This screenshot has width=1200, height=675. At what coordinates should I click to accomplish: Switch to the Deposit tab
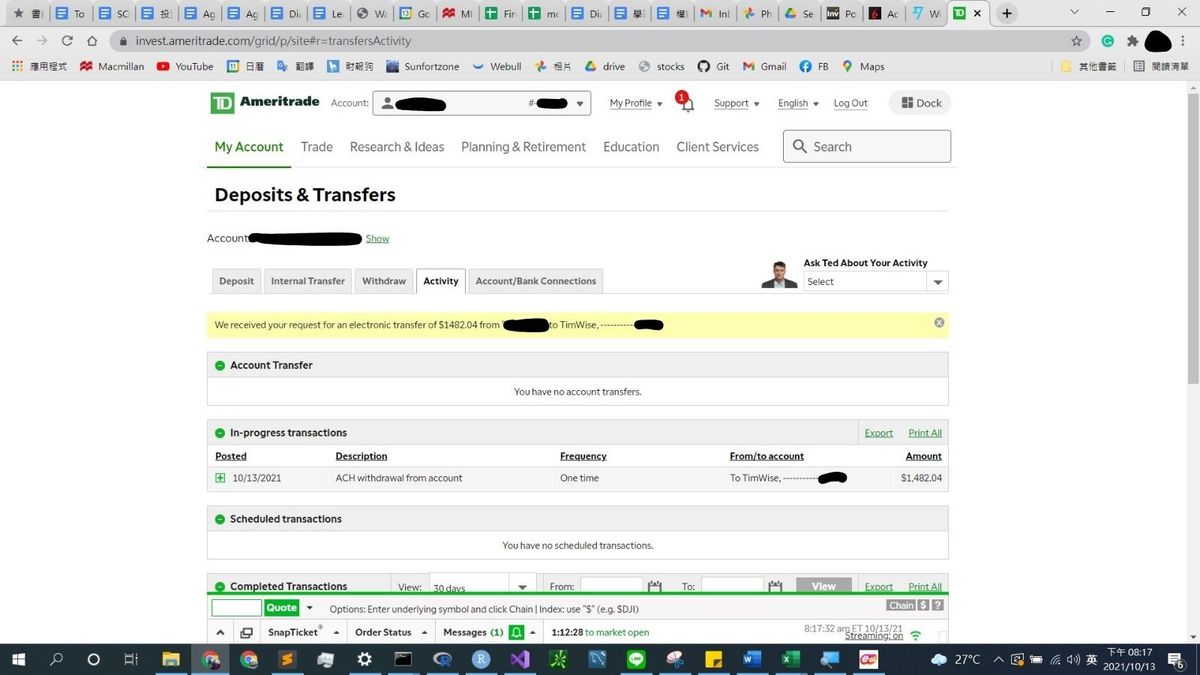click(x=236, y=281)
